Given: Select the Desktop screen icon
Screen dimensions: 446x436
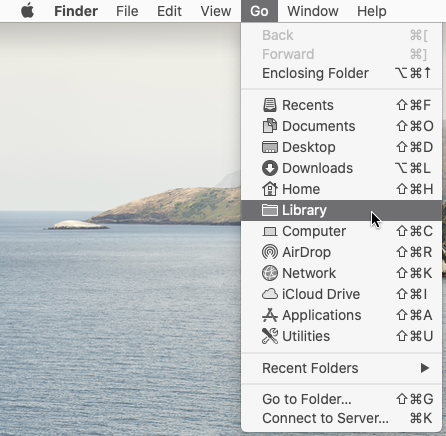Looking at the screenshot, I should [270, 147].
